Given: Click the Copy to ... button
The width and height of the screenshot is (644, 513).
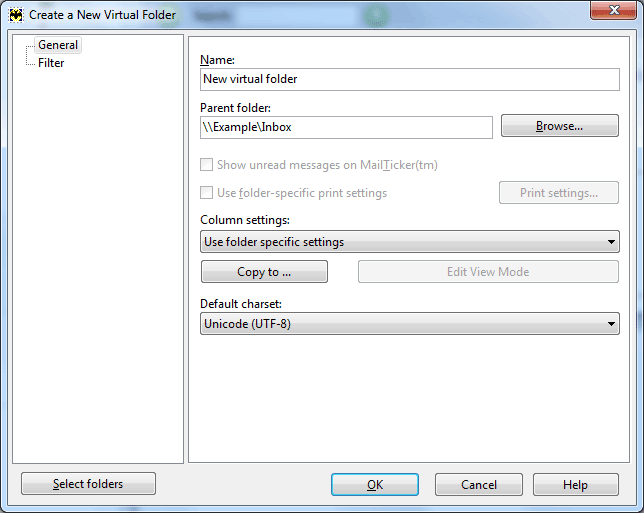Looking at the screenshot, I should point(264,272).
